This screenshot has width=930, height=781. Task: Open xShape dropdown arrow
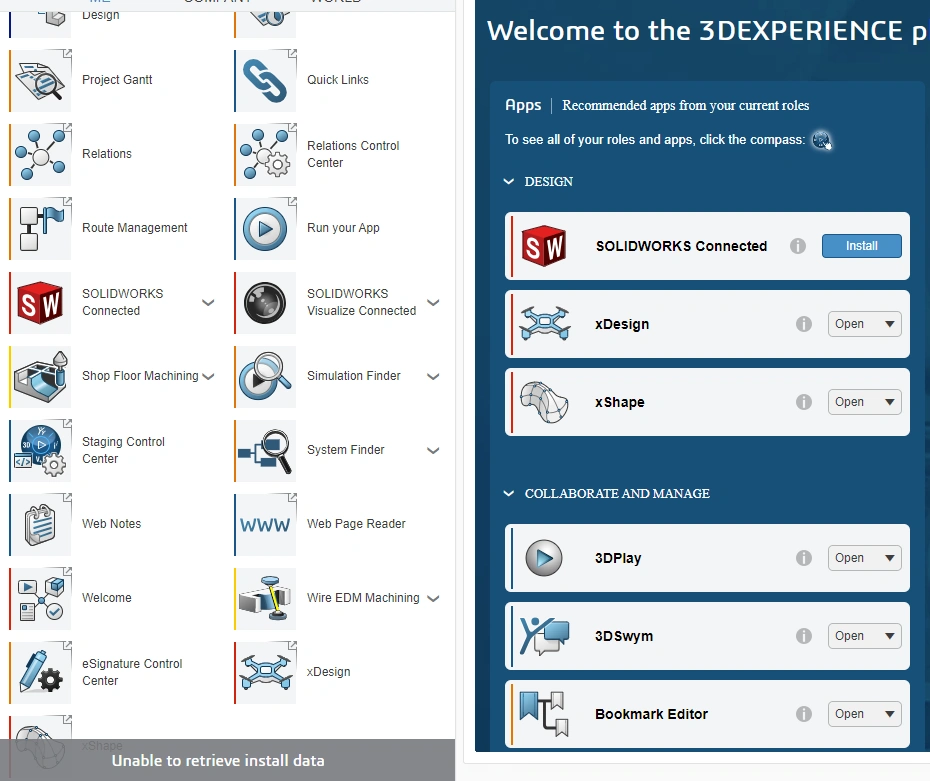pyautogui.click(x=890, y=402)
